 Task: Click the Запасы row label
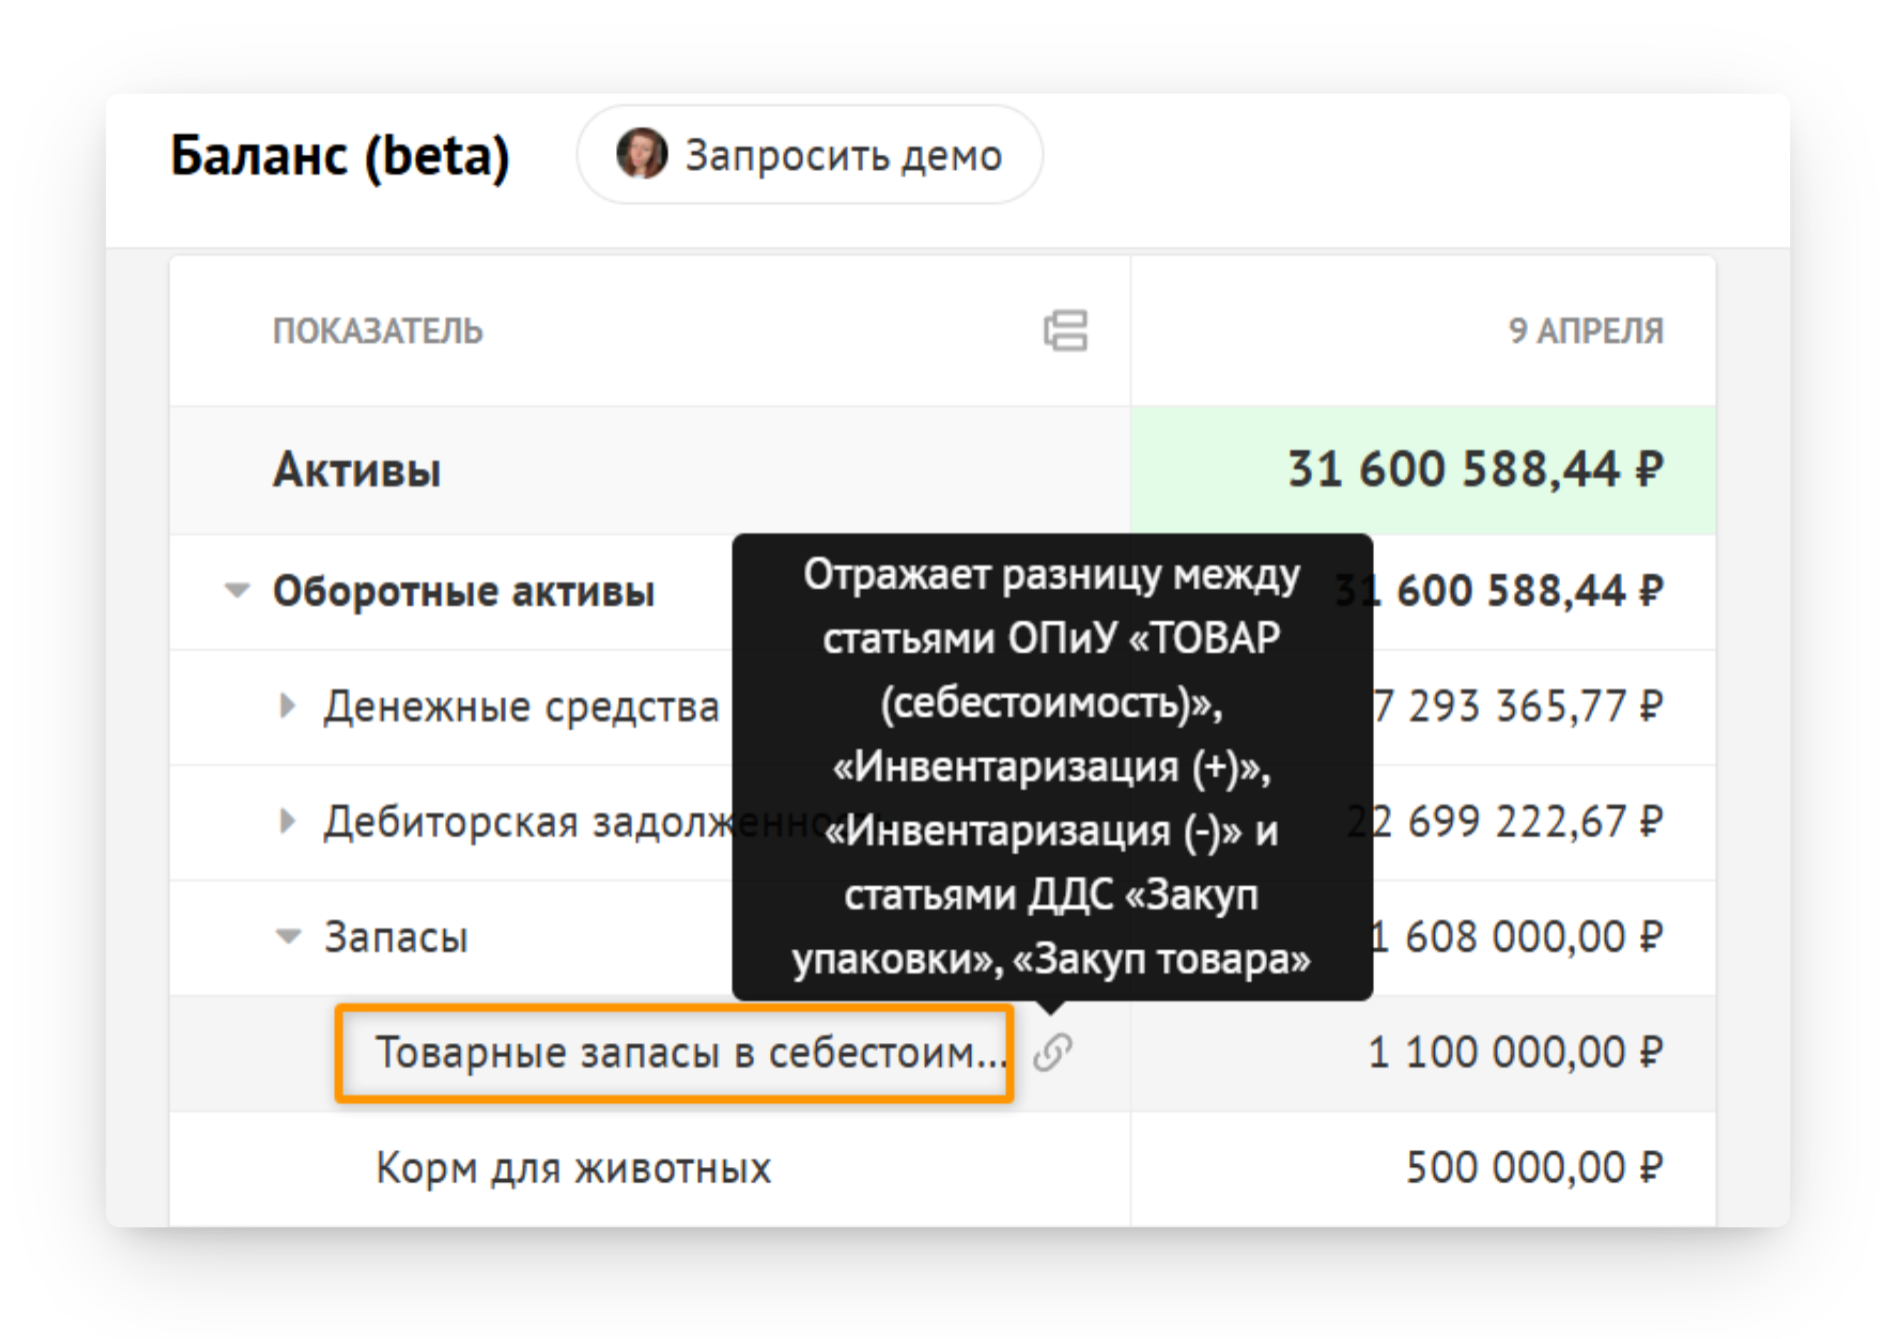[396, 937]
